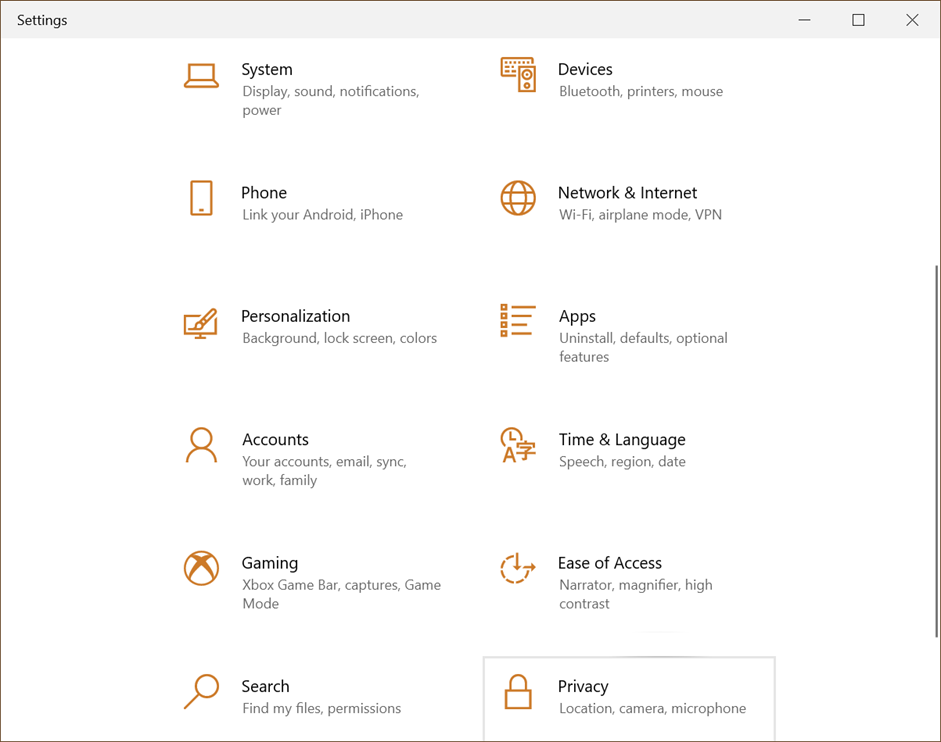The image size is (941, 742).
Task: Click the Phone handset icon
Action: [201, 198]
